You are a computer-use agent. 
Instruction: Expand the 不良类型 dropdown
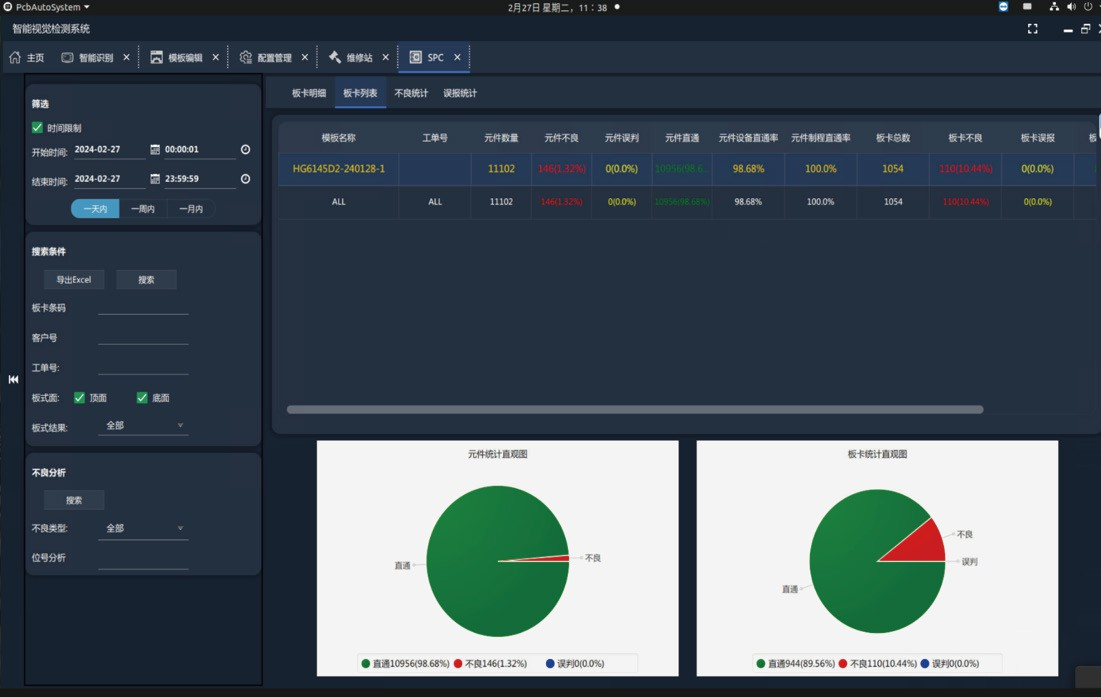coord(143,528)
